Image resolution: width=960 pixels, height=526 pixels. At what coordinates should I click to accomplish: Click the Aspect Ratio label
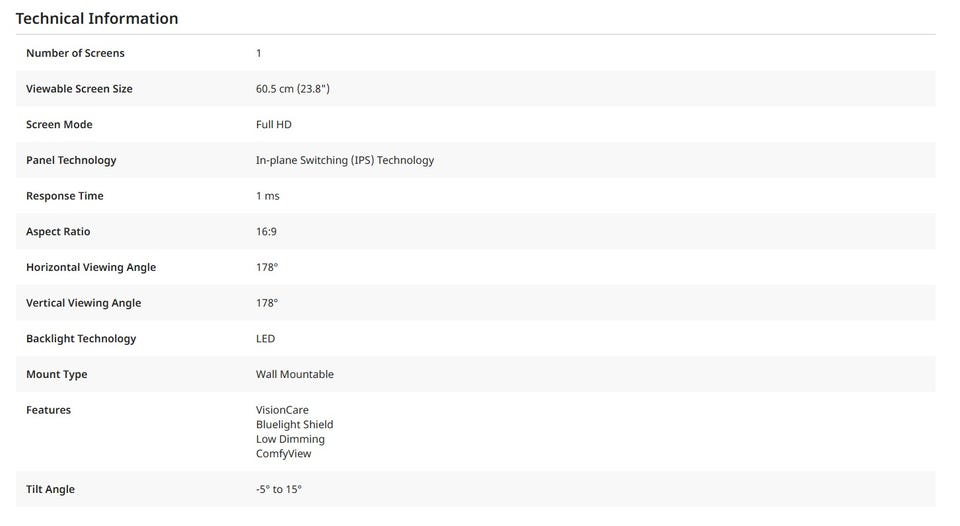pyautogui.click(x=58, y=232)
